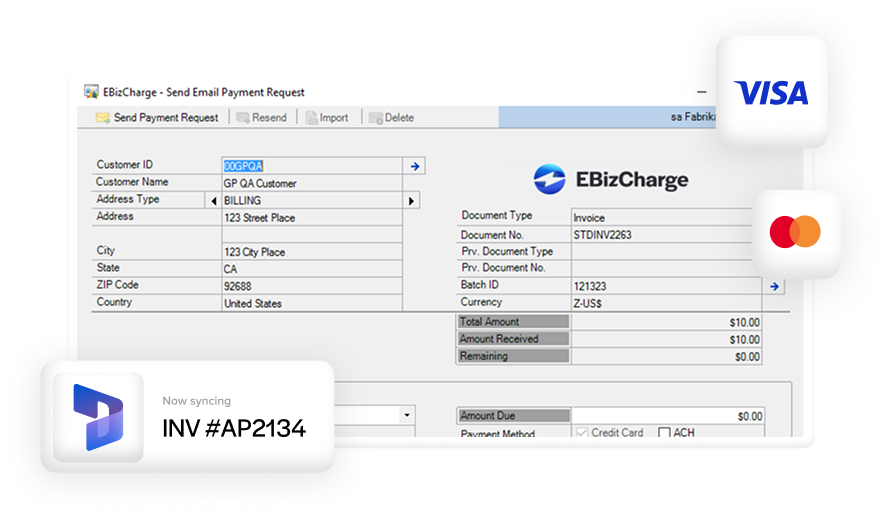Screen dimensions: 891x518
Task: Click the Dynamics sync icon
Action: [98, 417]
